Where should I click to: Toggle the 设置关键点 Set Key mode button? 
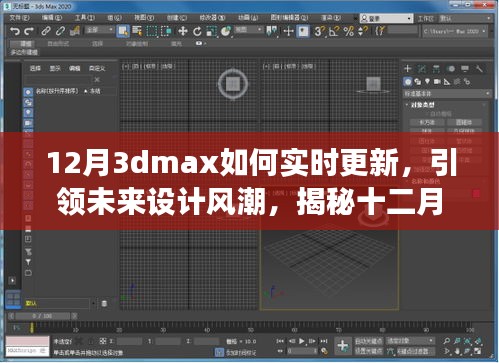point(369,351)
